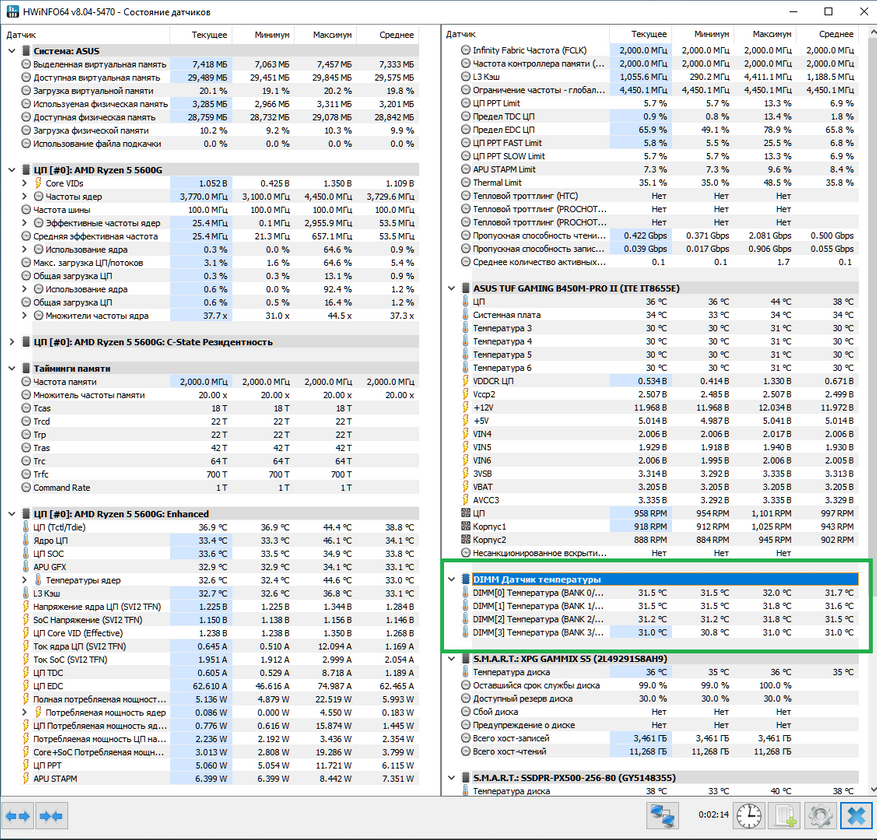Open sensor settings gear icon
This screenshot has height=840, width=877.
pos(820,815)
